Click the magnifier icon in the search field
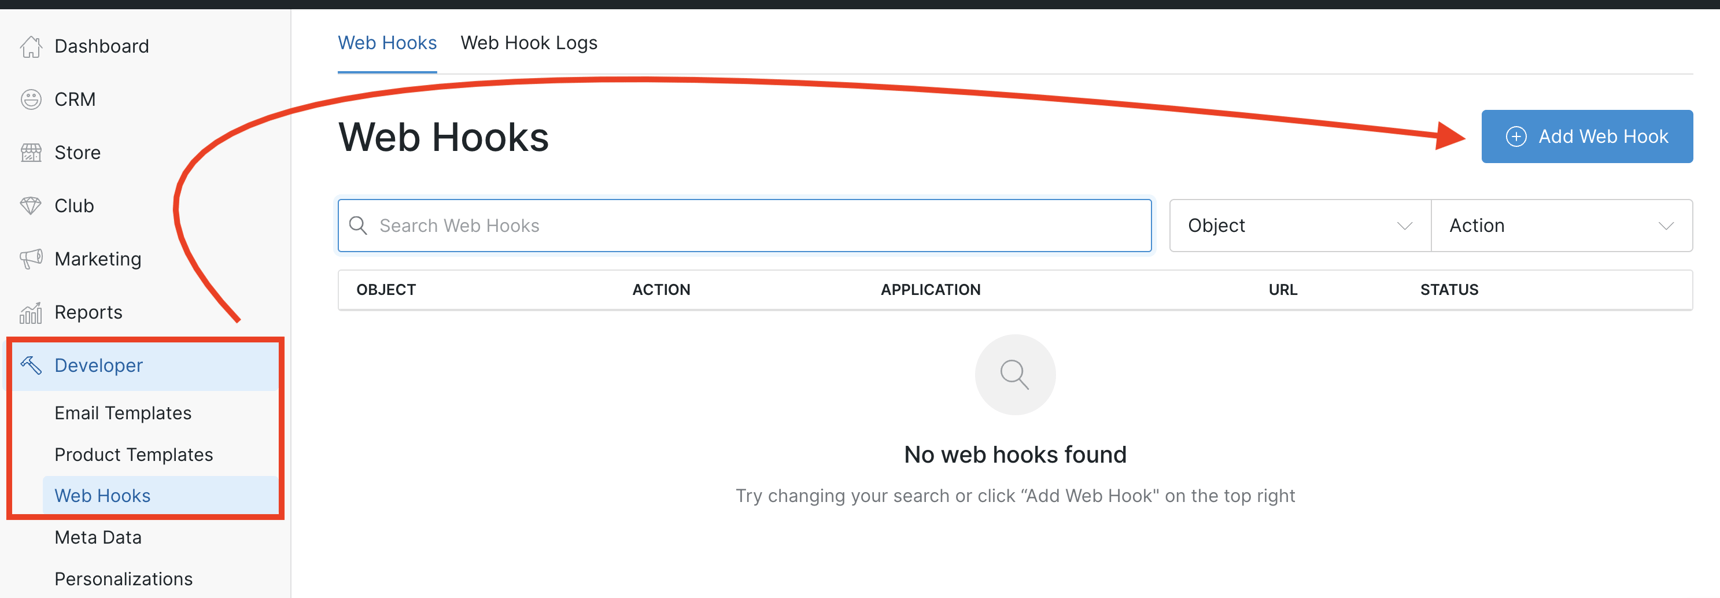This screenshot has width=1720, height=598. click(359, 225)
